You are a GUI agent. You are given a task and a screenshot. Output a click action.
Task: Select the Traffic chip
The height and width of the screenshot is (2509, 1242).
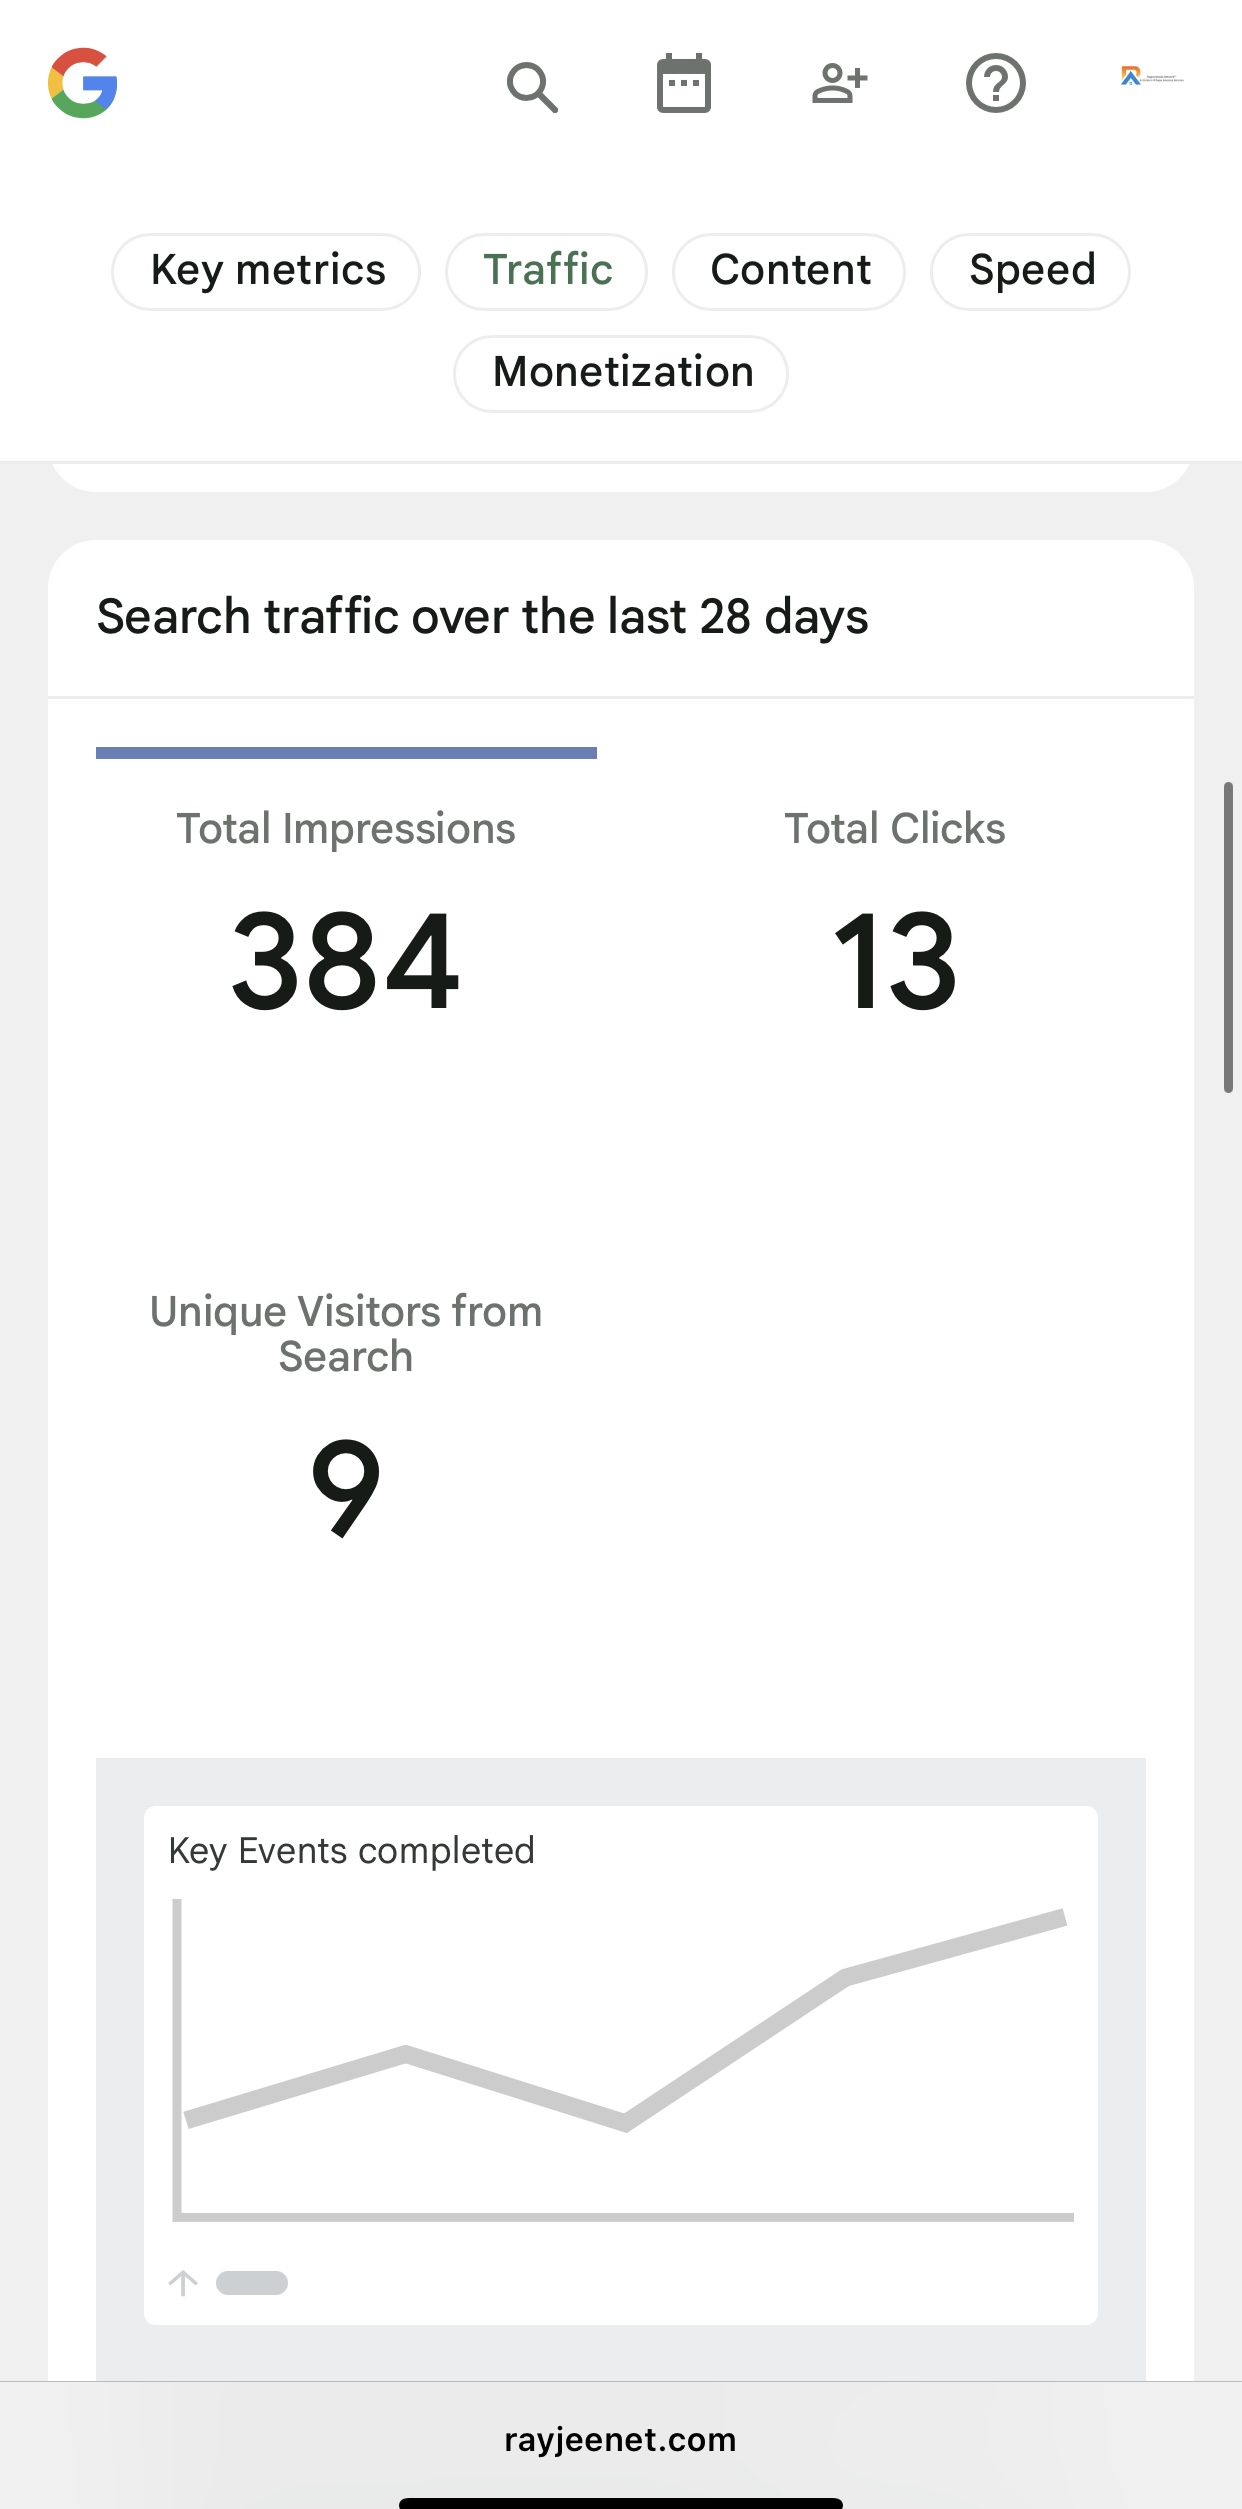pyautogui.click(x=547, y=271)
